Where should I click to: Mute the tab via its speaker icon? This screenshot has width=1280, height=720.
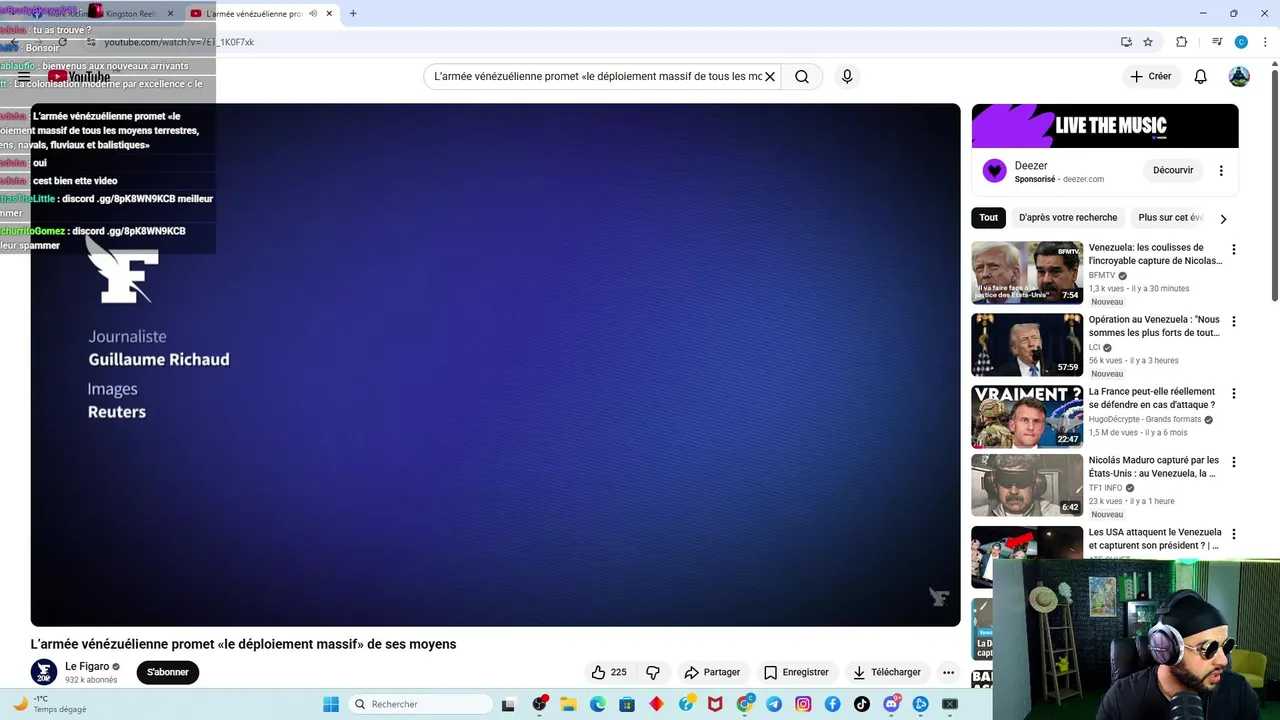point(314,14)
